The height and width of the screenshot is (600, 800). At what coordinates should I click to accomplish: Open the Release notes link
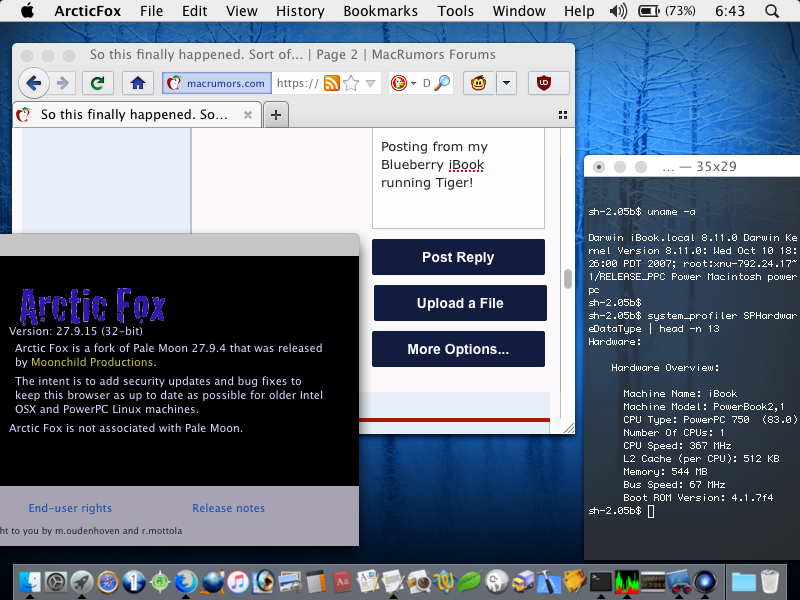(228, 508)
